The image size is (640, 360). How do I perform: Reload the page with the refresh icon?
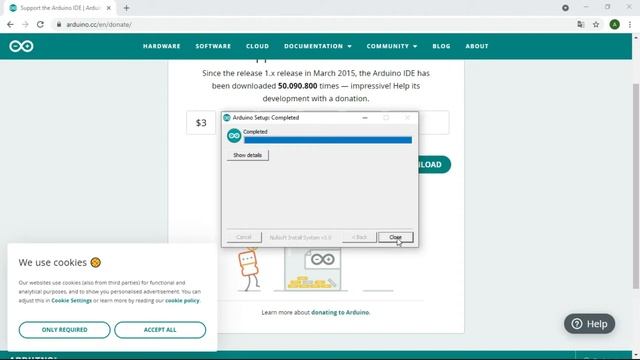tap(40, 24)
